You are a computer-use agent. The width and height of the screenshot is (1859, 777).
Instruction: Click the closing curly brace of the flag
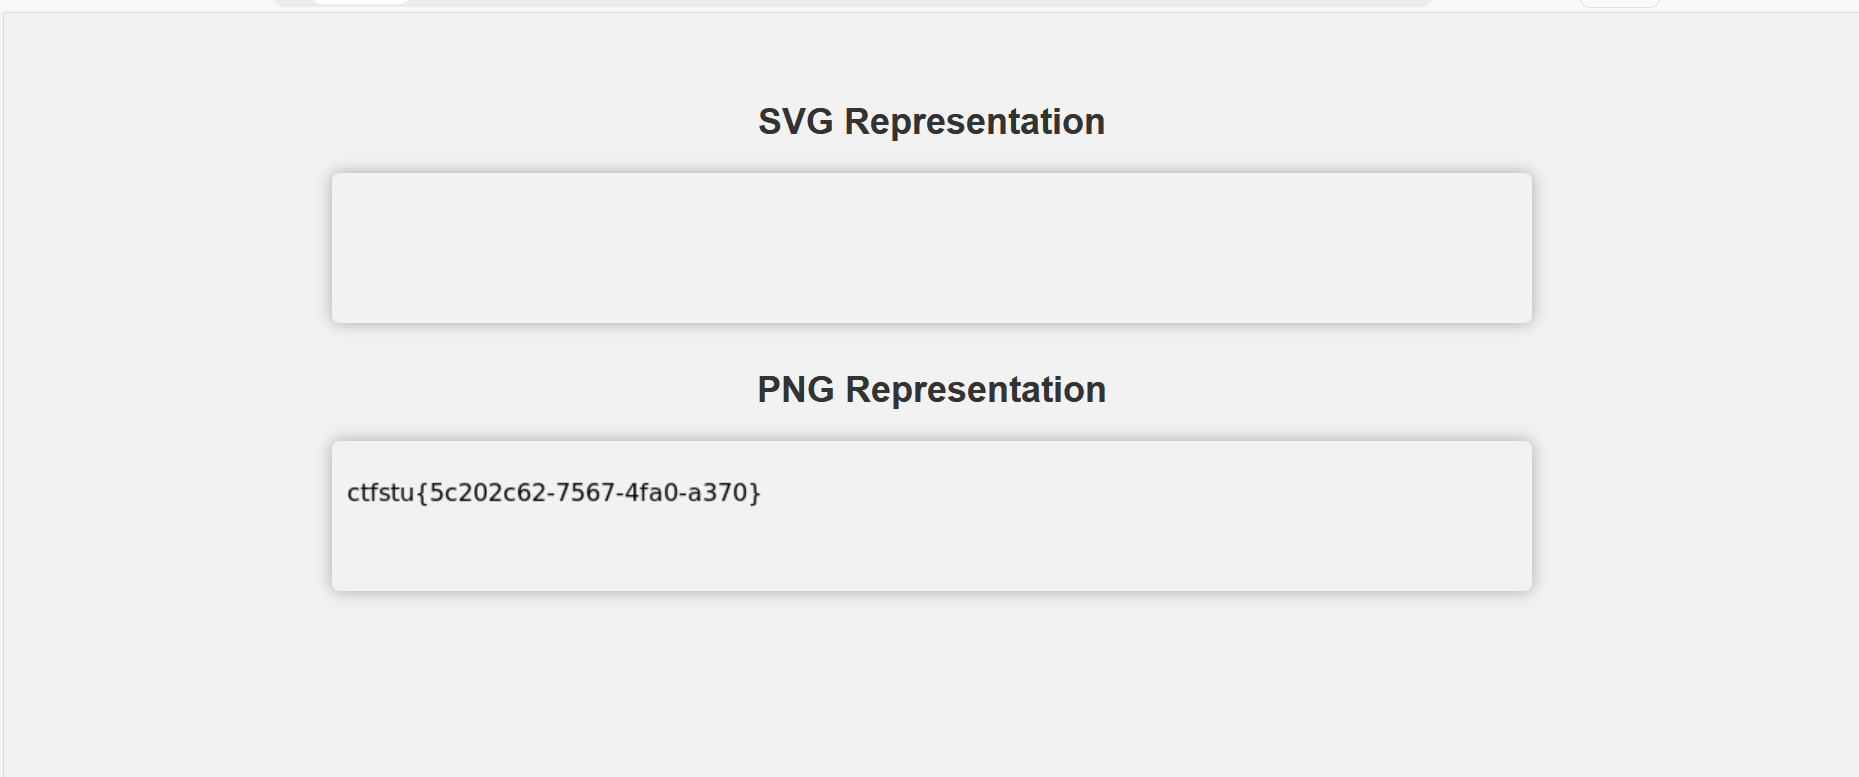(x=755, y=493)
